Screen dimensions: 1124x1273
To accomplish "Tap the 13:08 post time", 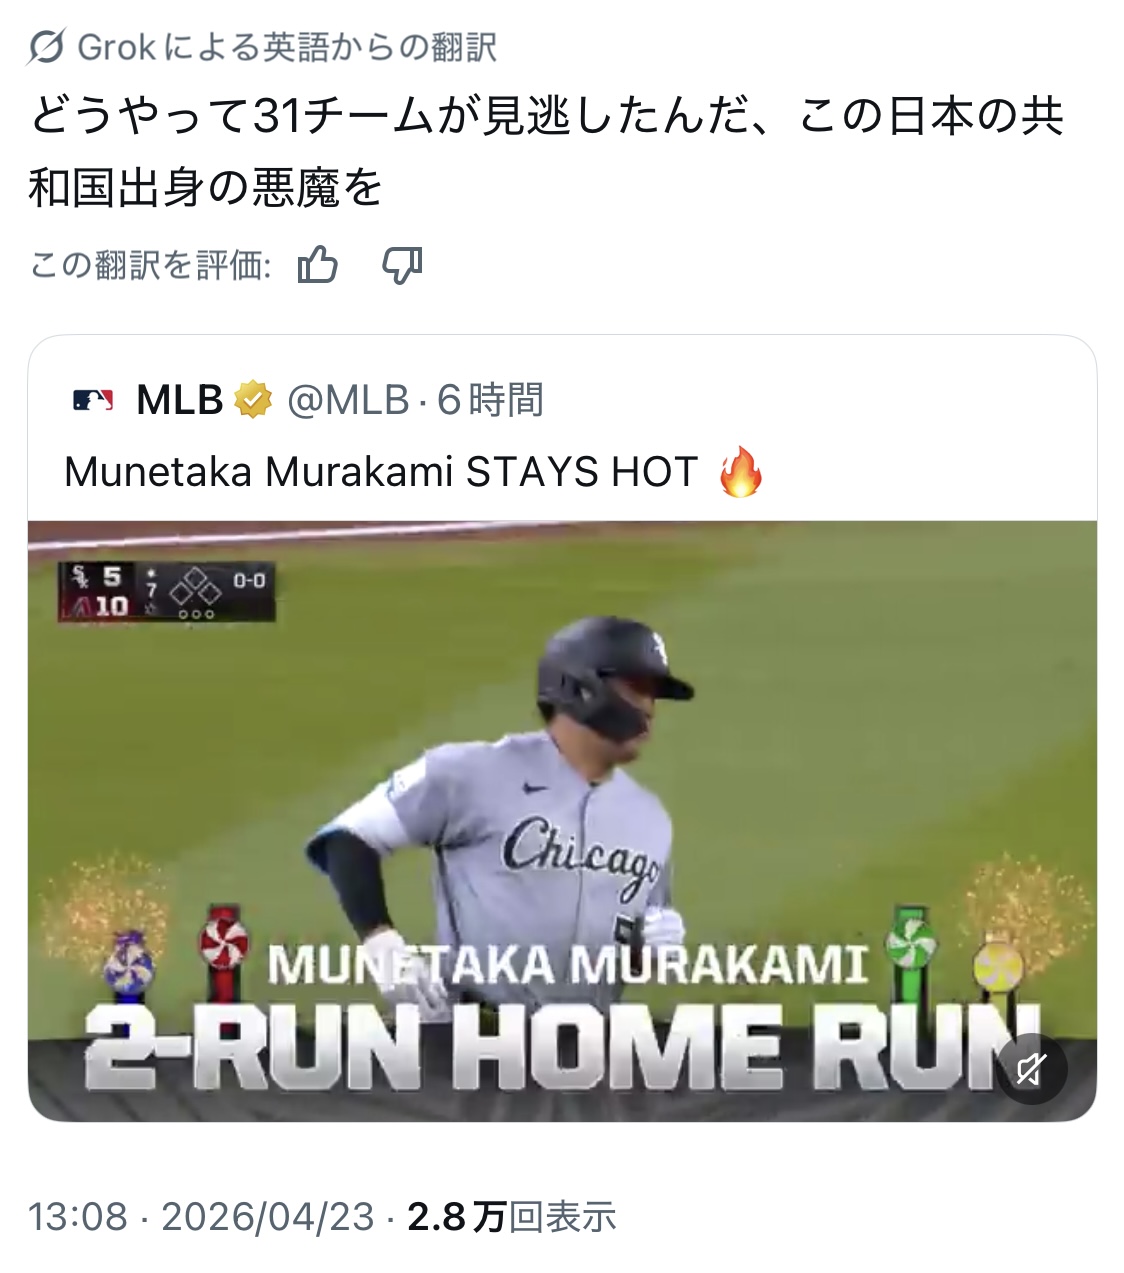I will pyautogui.click(x=78, y=1216).
